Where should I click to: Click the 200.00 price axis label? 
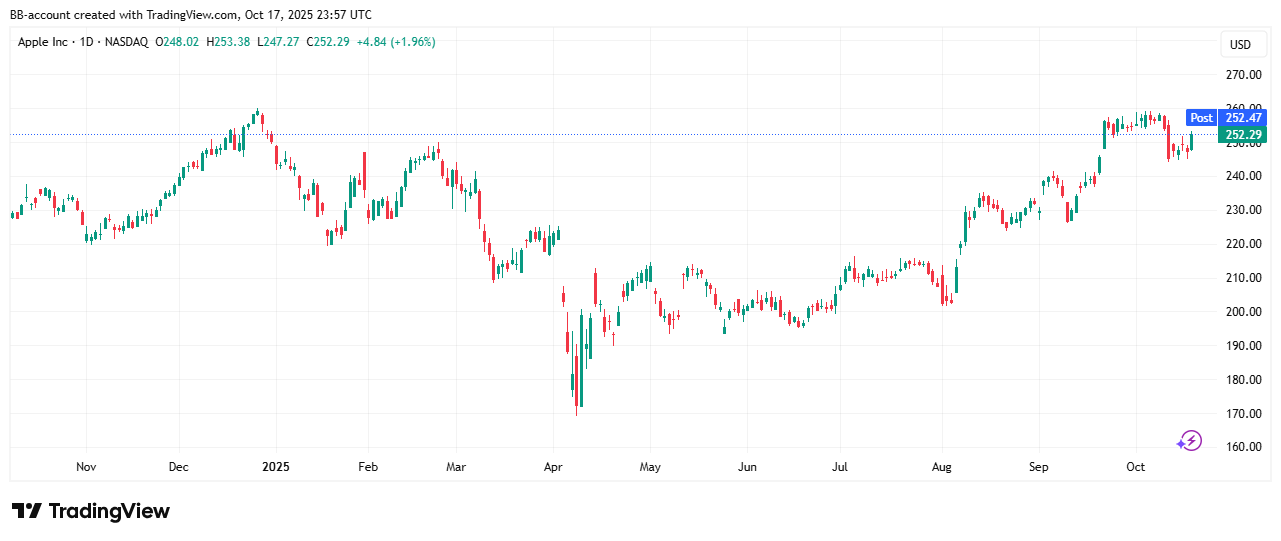point(1244,312)
